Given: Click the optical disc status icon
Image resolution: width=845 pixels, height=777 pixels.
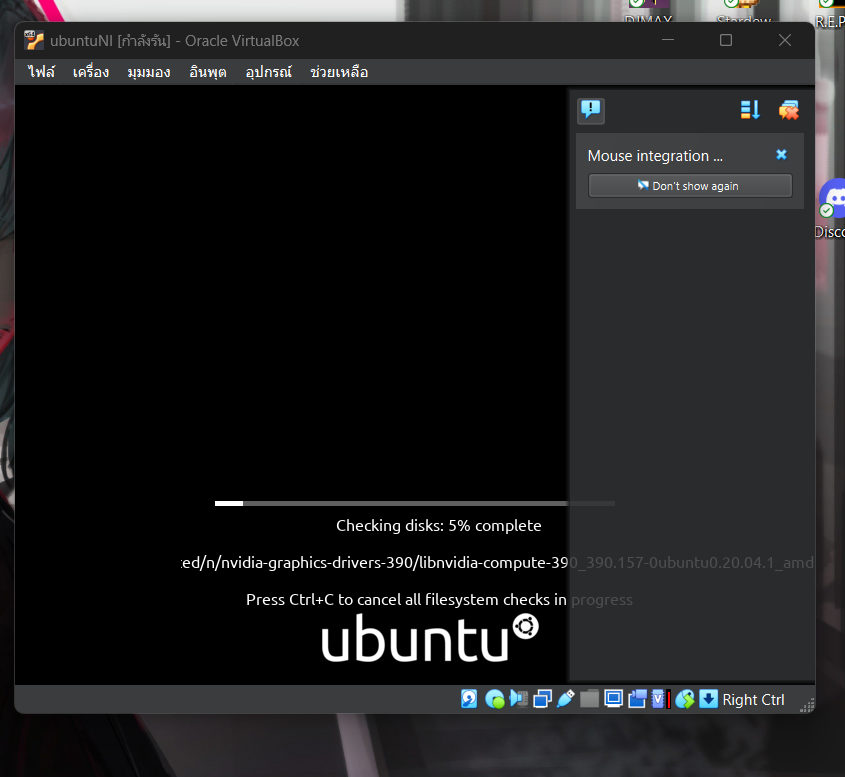Looking at the screenshot, I should click(x=494, y=699).
